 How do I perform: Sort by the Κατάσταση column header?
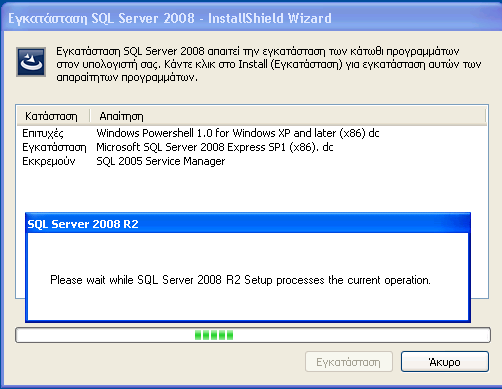click(53, 116)
